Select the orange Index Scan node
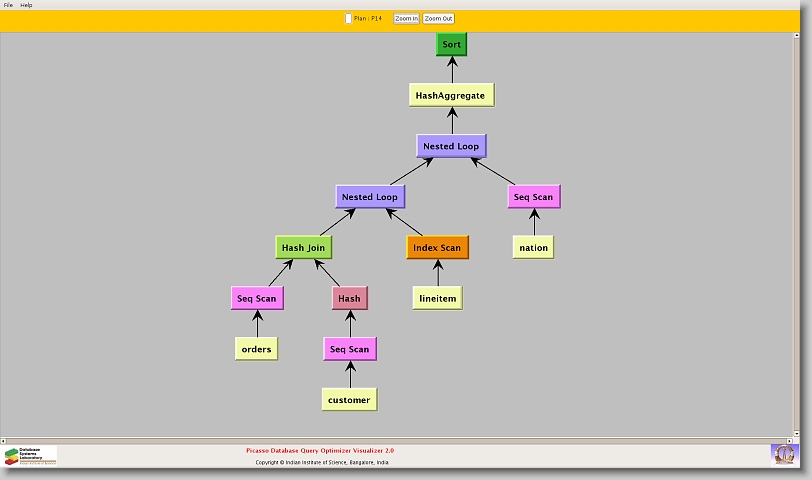Image resolution: width=812 pixels, height=480 pixels. point(437,247)
